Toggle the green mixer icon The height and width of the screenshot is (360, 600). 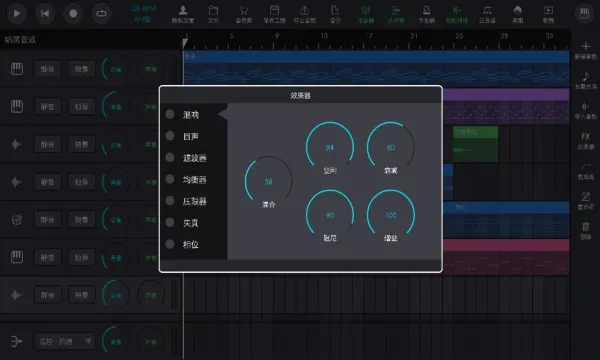coord(365,10)
